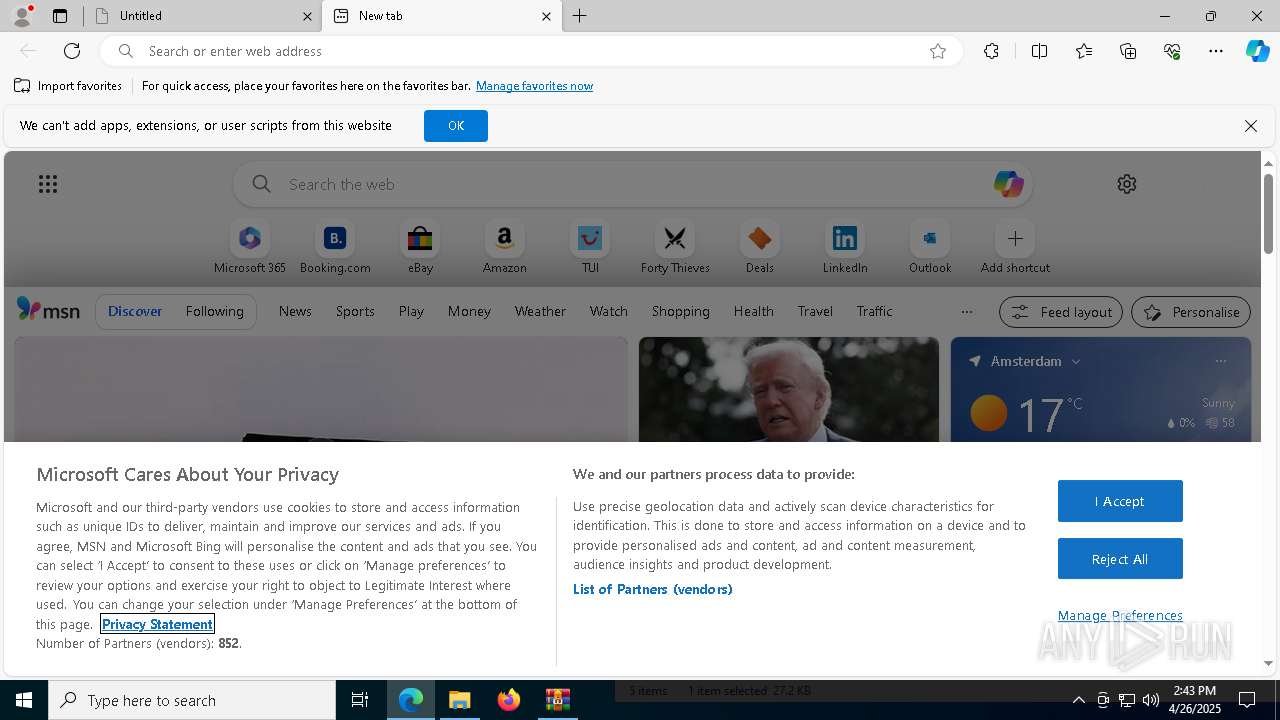Open the MSN app launcher grid
1280x720 pixels.
pos(48,184)
